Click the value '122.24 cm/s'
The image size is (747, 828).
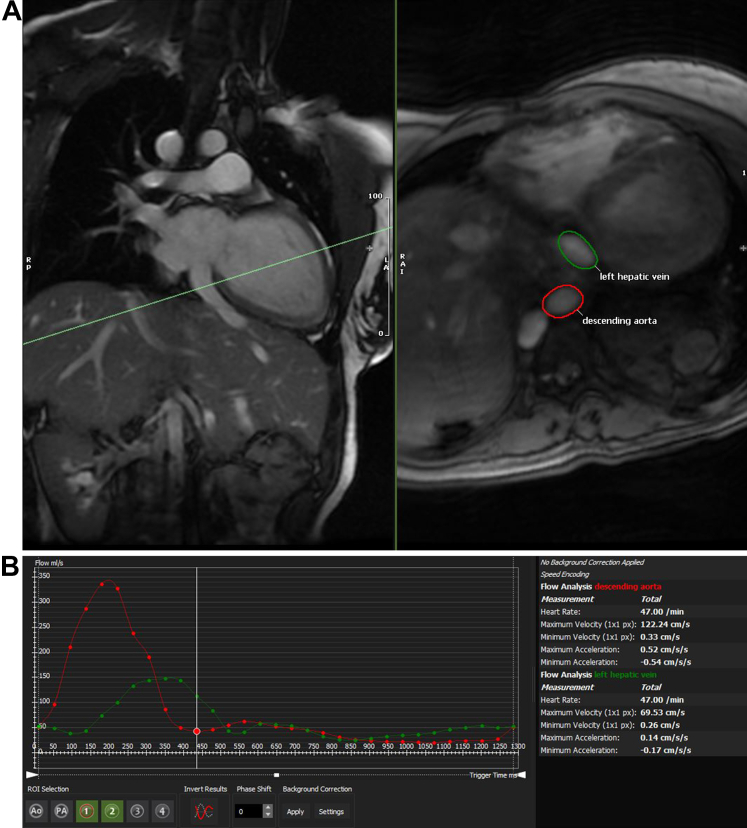coord(665,624)
